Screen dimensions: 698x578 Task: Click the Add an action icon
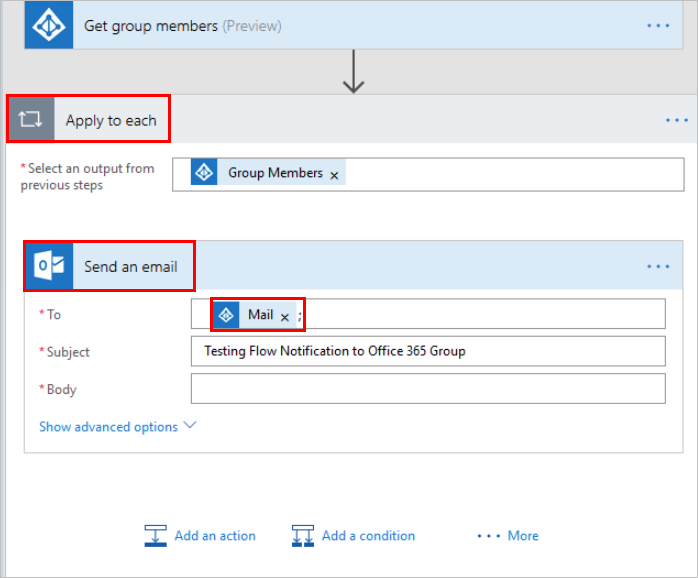click(x=155, y=536)
